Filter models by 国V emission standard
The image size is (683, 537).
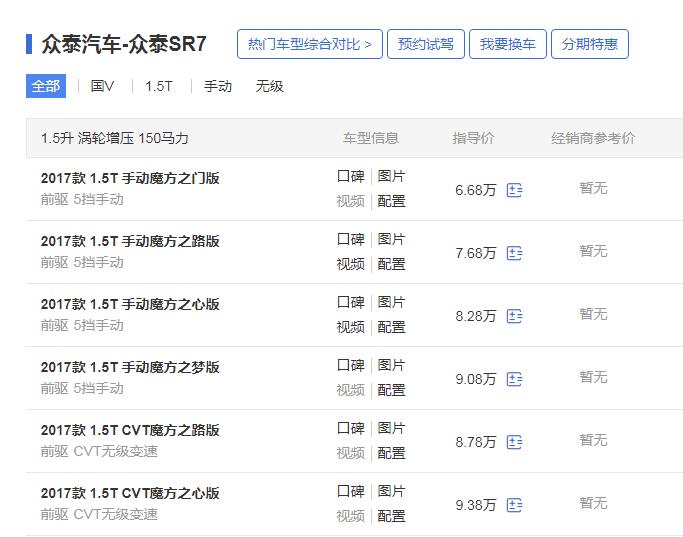(102, 86)
